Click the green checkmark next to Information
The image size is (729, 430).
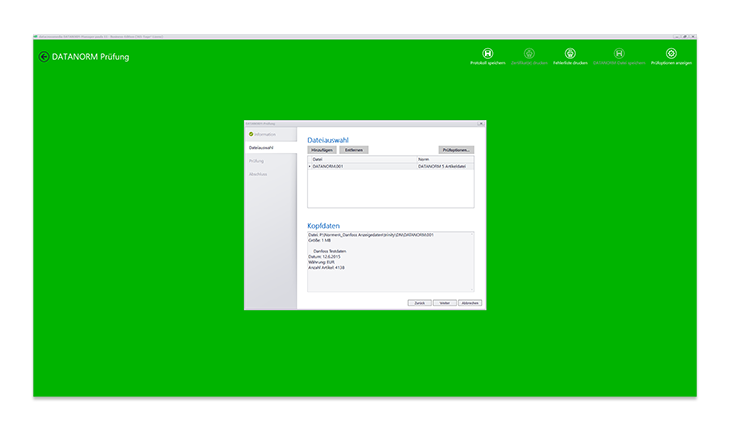(x=251, y=134)
